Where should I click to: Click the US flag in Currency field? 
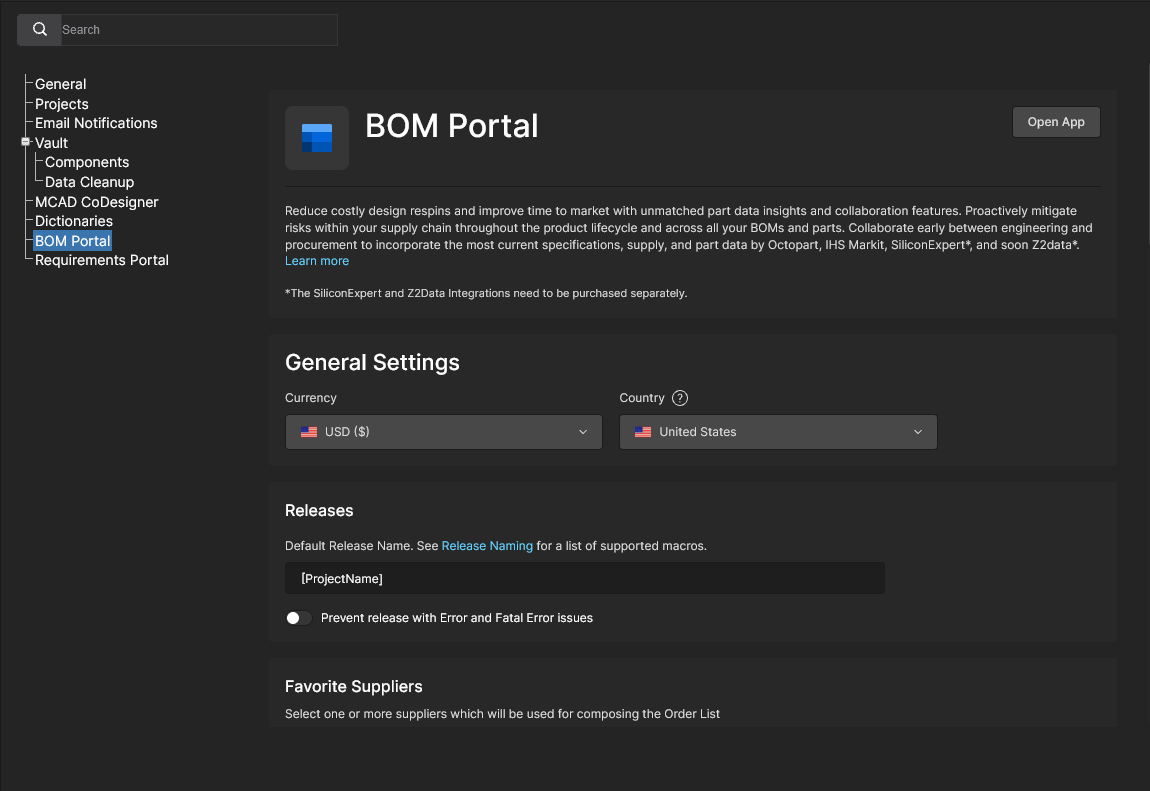pyautogui.click(x=309, y=432)
